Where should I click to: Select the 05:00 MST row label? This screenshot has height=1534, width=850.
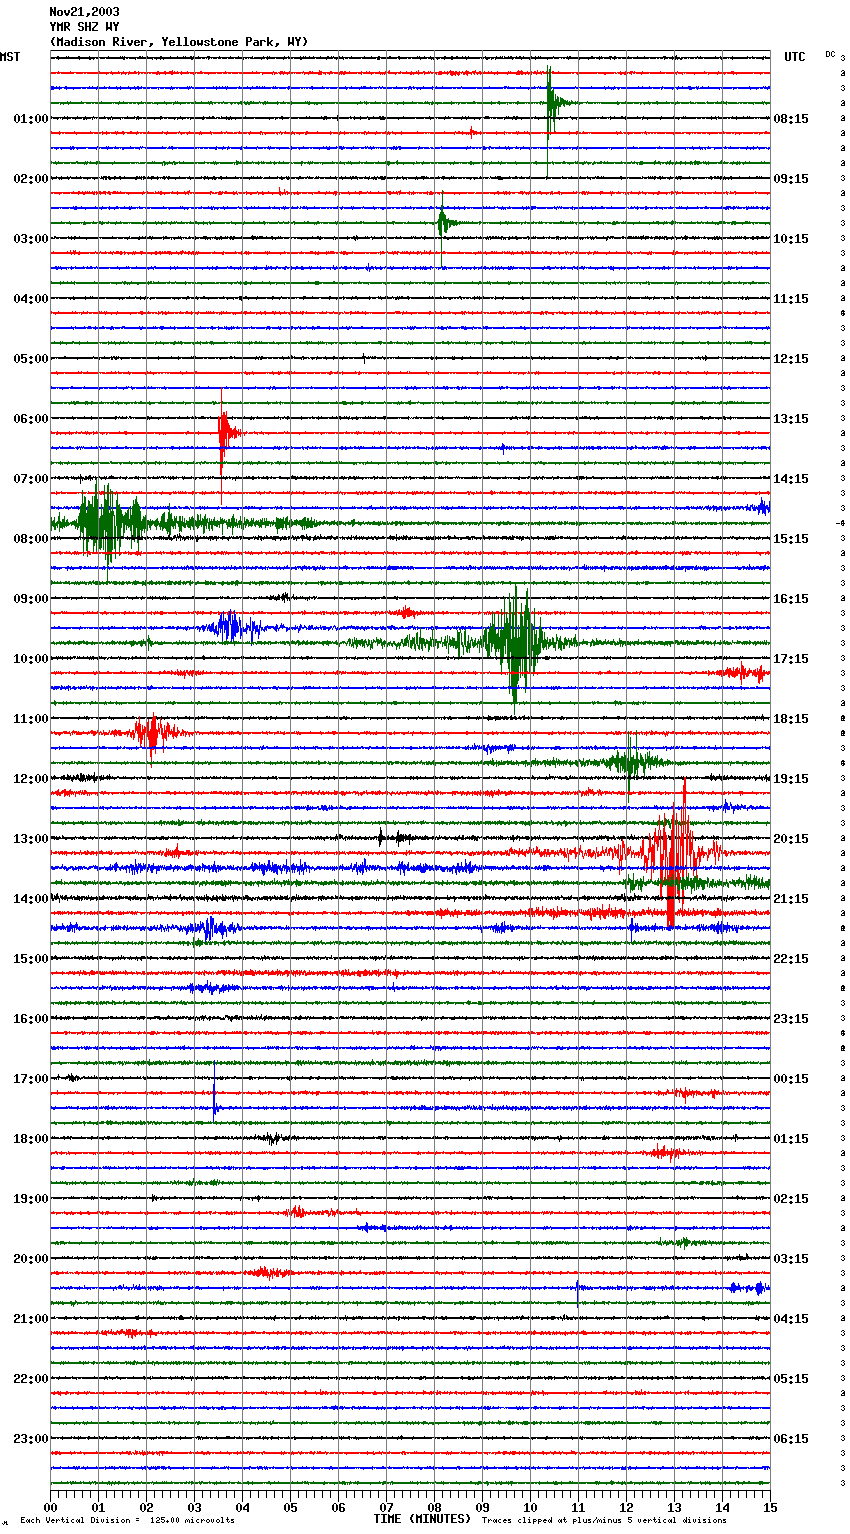coord(31,359)
